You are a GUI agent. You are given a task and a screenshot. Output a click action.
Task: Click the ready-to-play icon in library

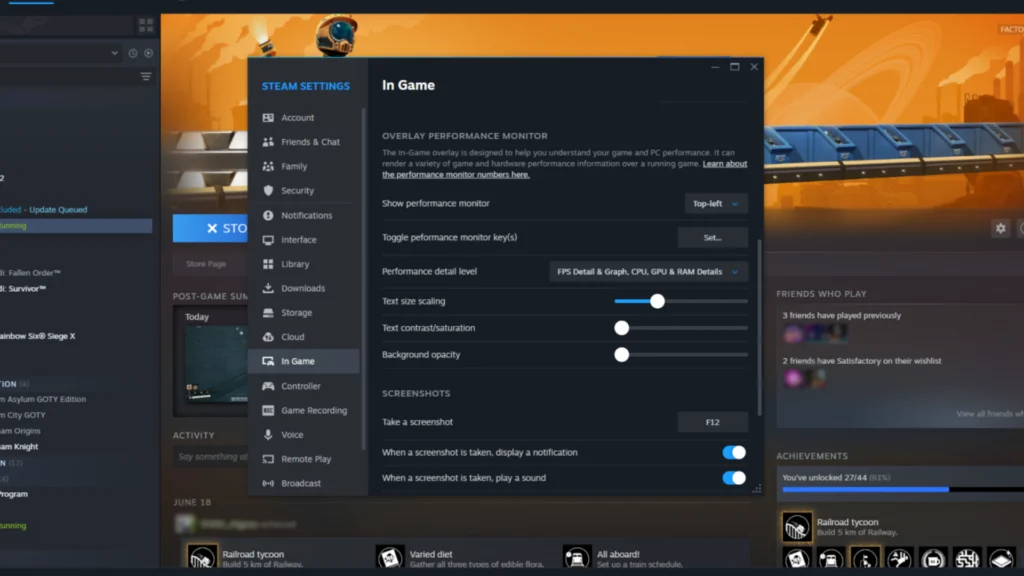(148, 53)
